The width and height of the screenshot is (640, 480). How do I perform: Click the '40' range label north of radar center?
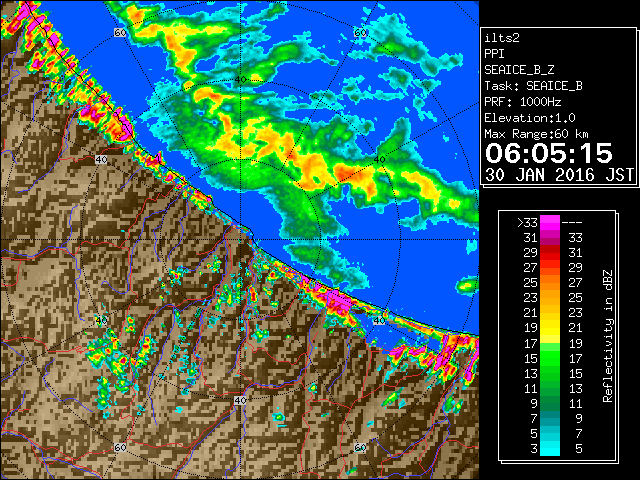coord(241,79)
